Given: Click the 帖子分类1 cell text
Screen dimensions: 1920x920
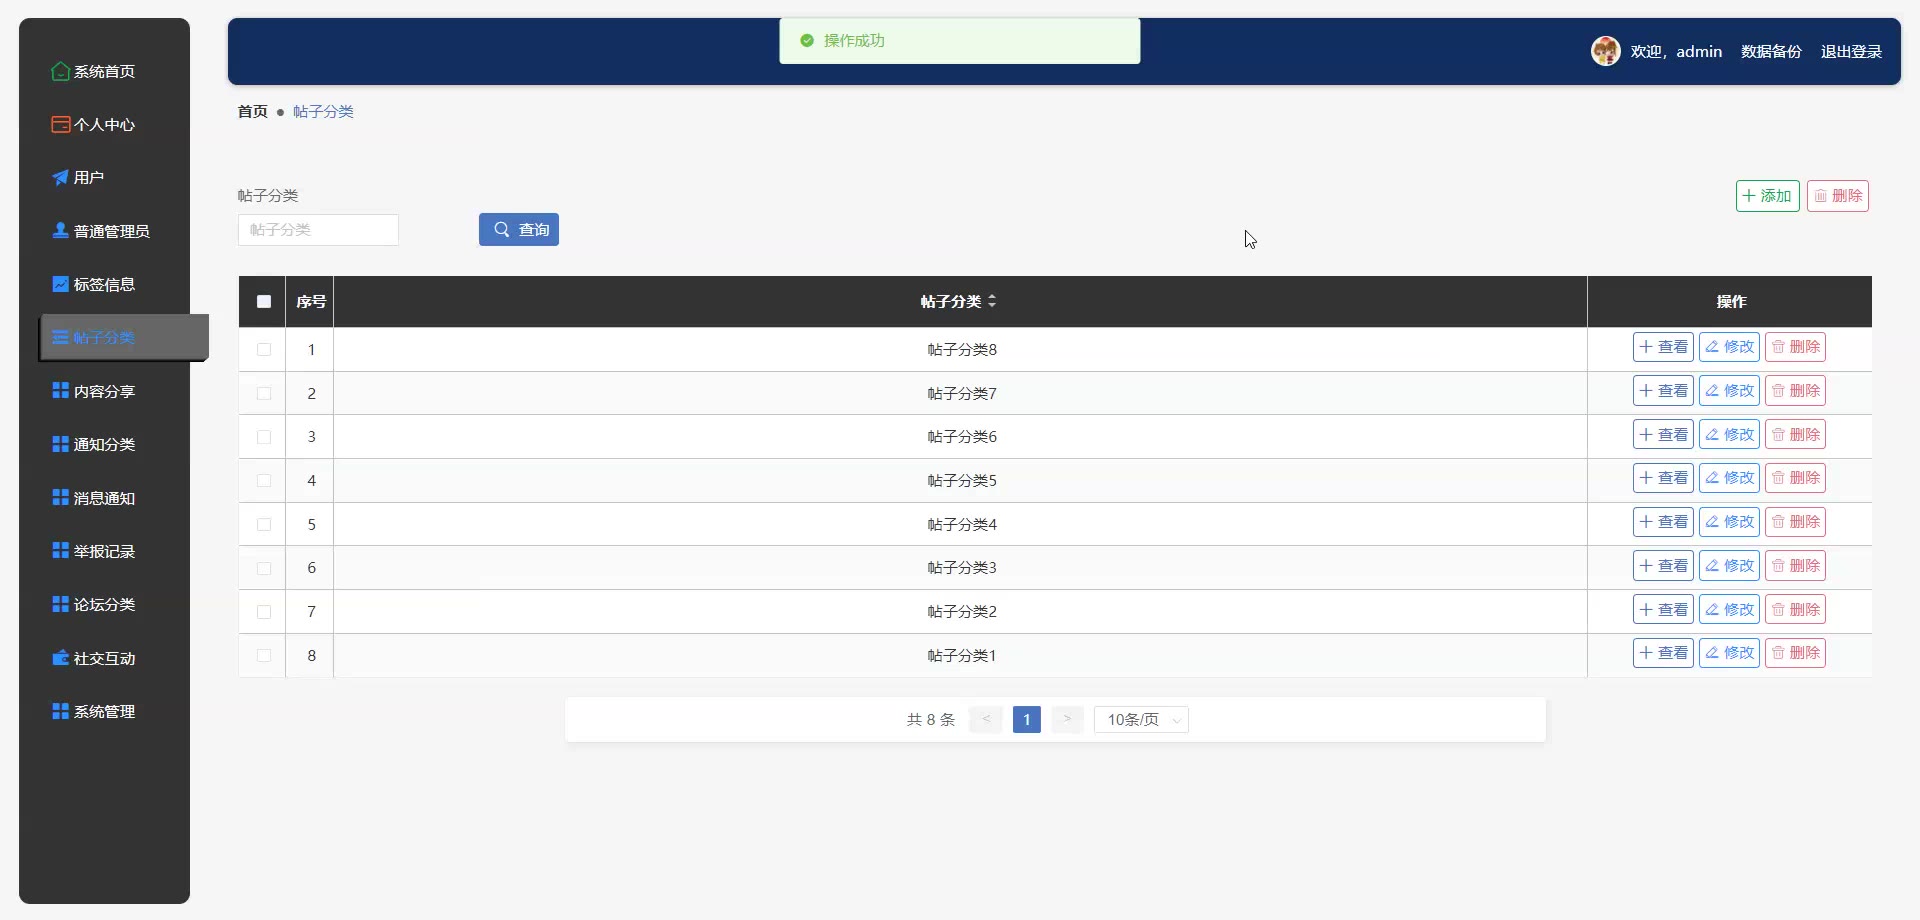Looking at the screenshot, I should (x=961, y=656).
